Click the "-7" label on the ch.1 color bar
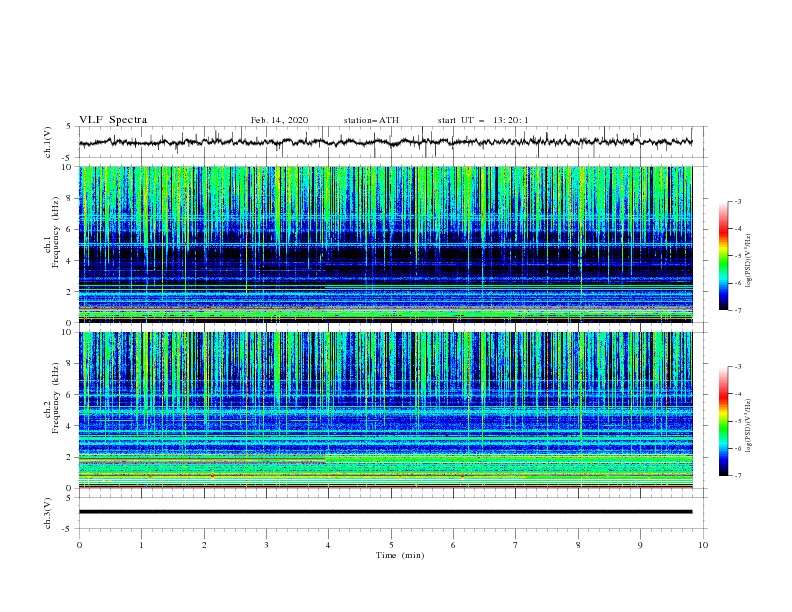This screenshot has height=612, width=792. click(737, 310)
